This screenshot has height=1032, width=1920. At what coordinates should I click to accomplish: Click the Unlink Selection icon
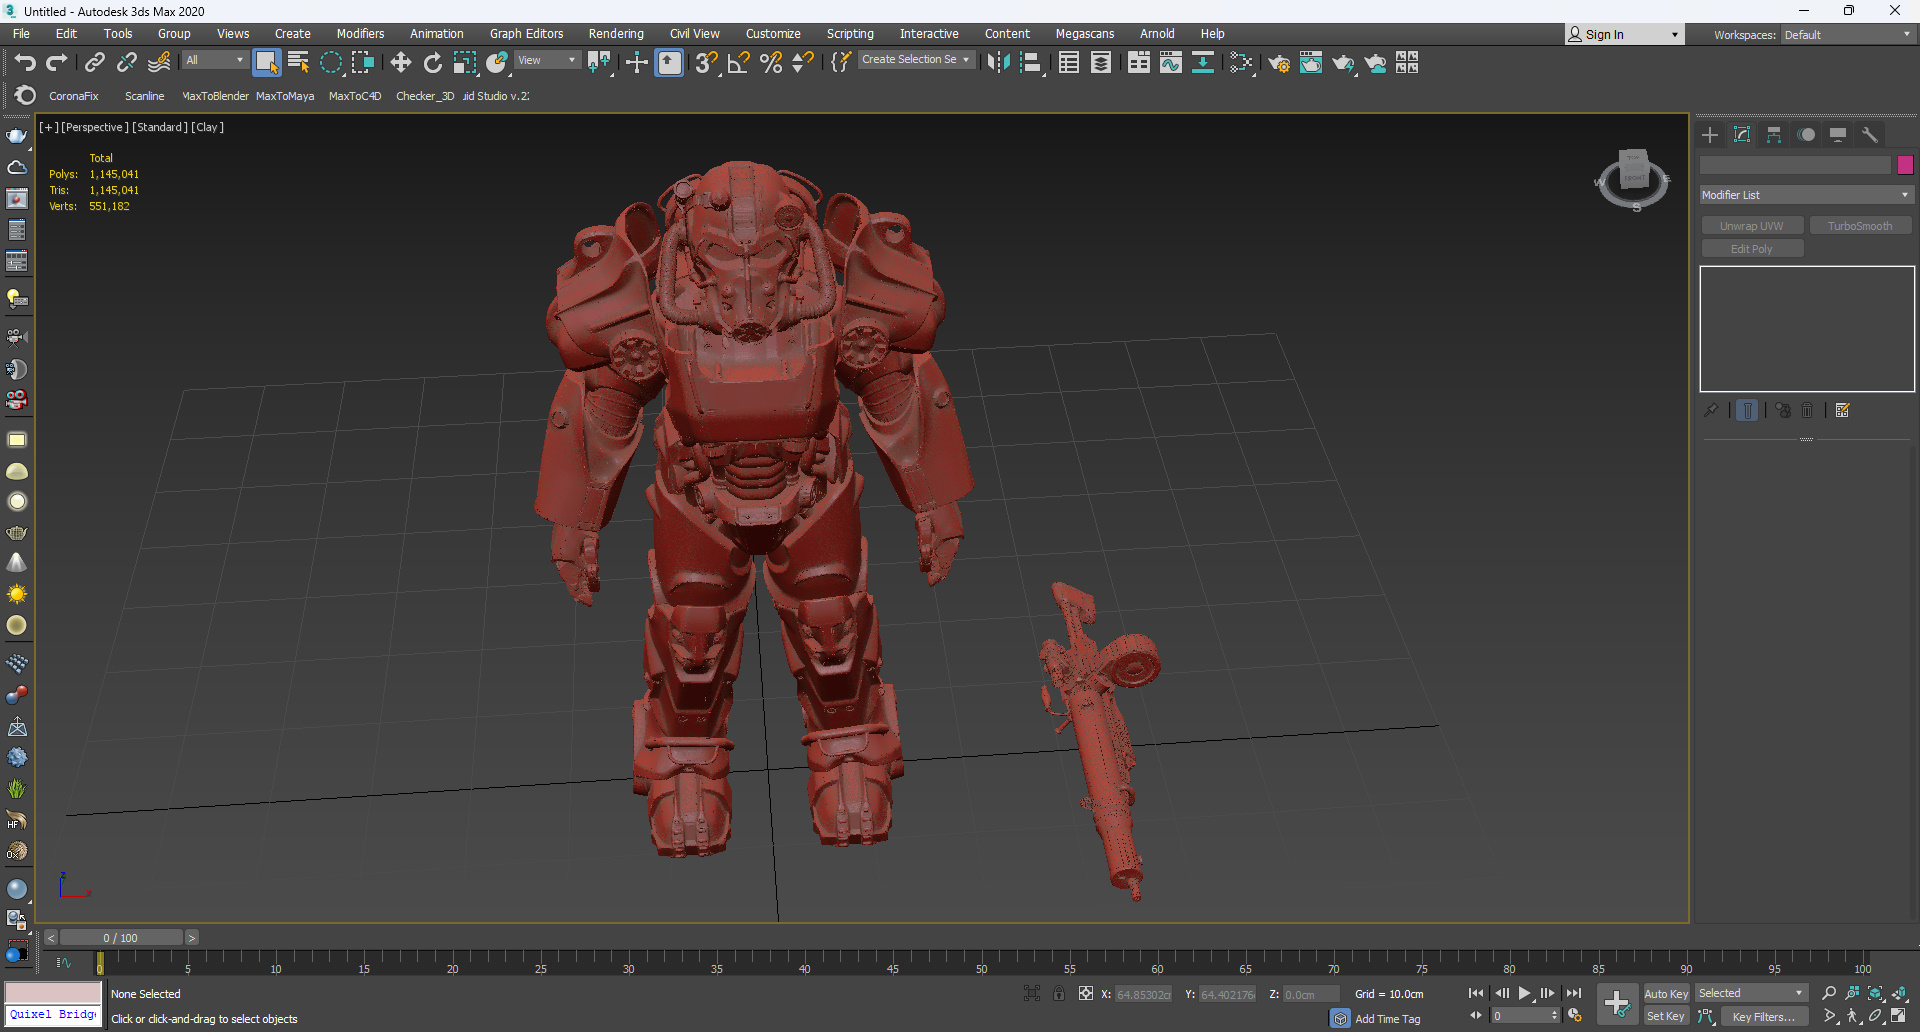pyautogui.click(x=127, y=63)
